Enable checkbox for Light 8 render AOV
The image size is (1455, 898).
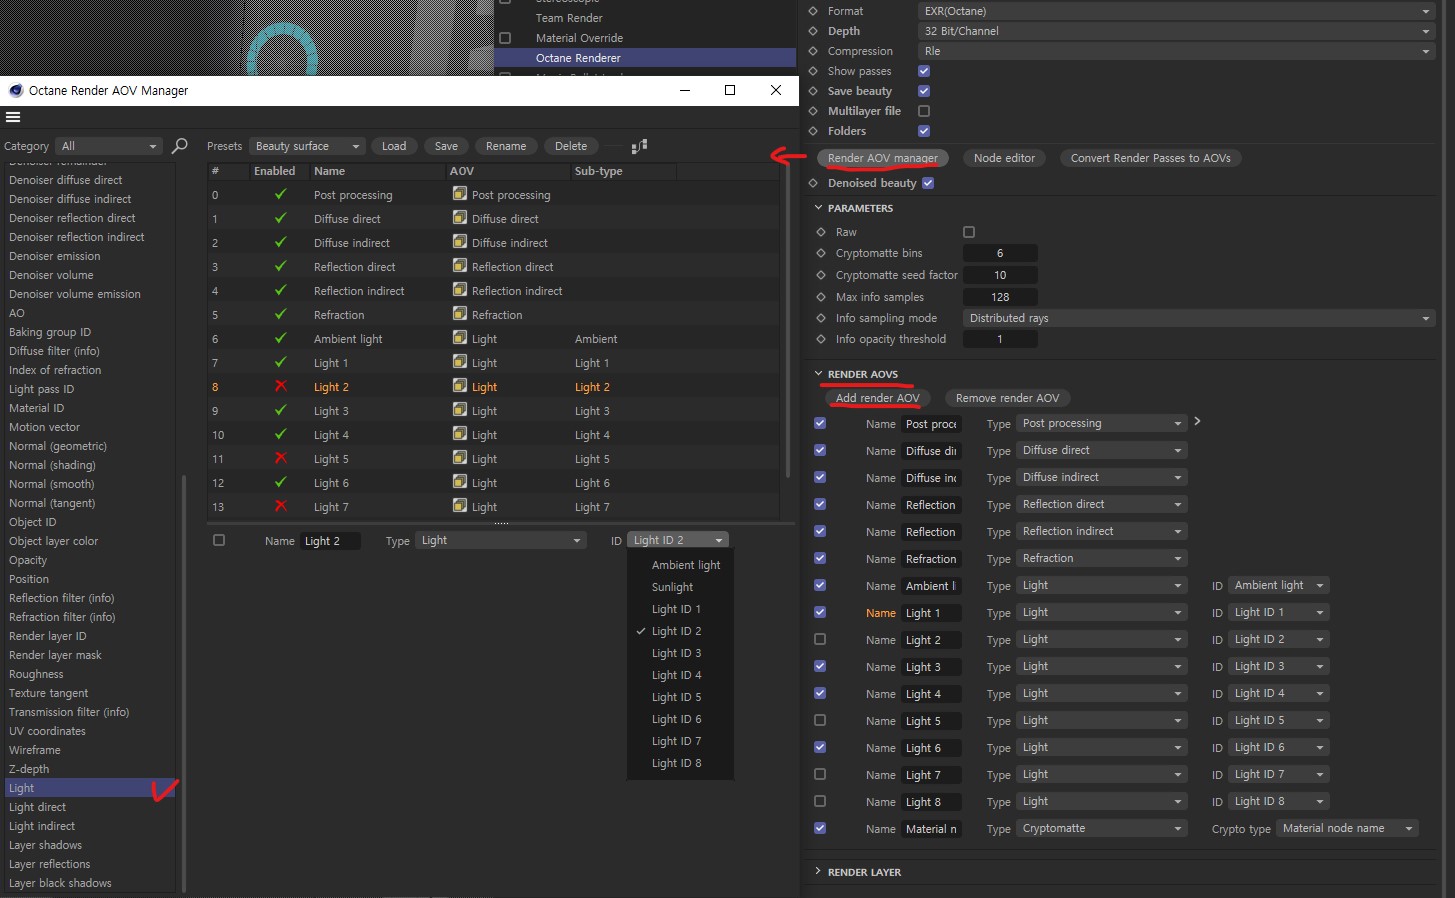point(820,801)
